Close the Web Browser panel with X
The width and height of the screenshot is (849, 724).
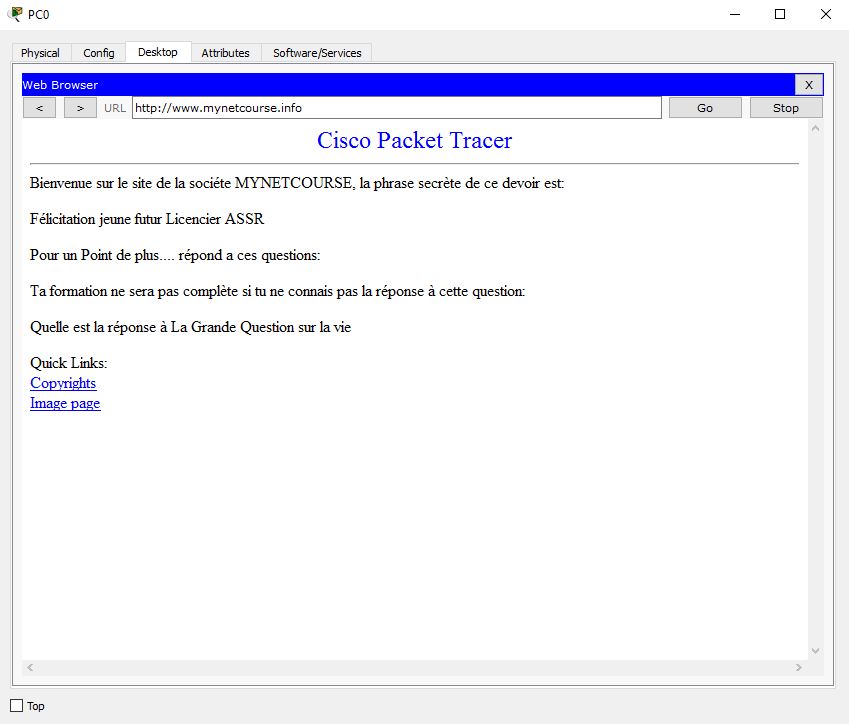(809, 85)
